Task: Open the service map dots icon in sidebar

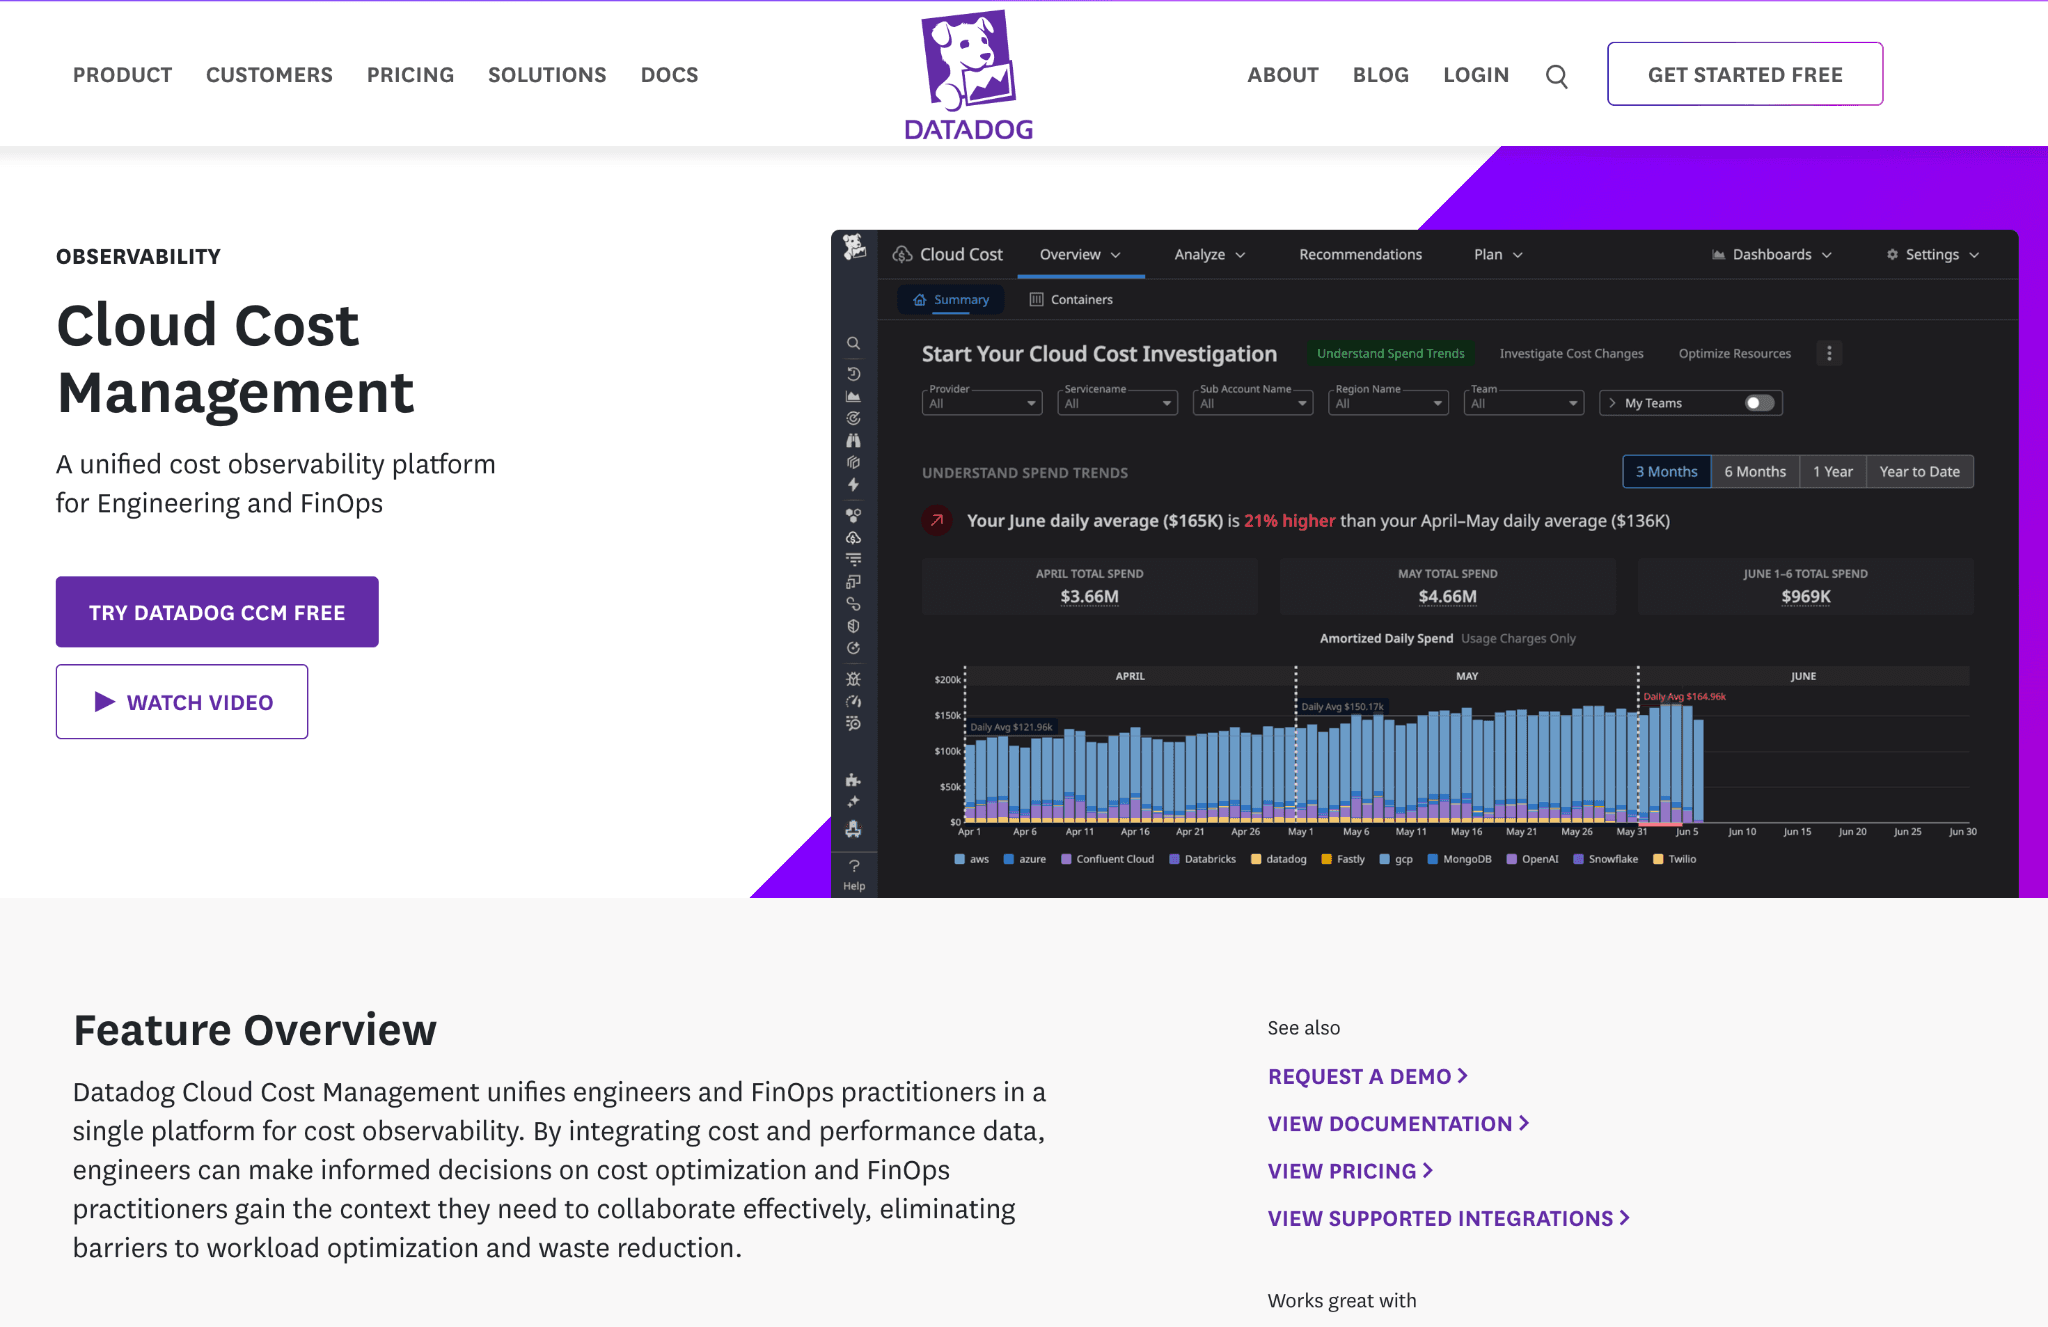Action: click(x=853, y=515)
